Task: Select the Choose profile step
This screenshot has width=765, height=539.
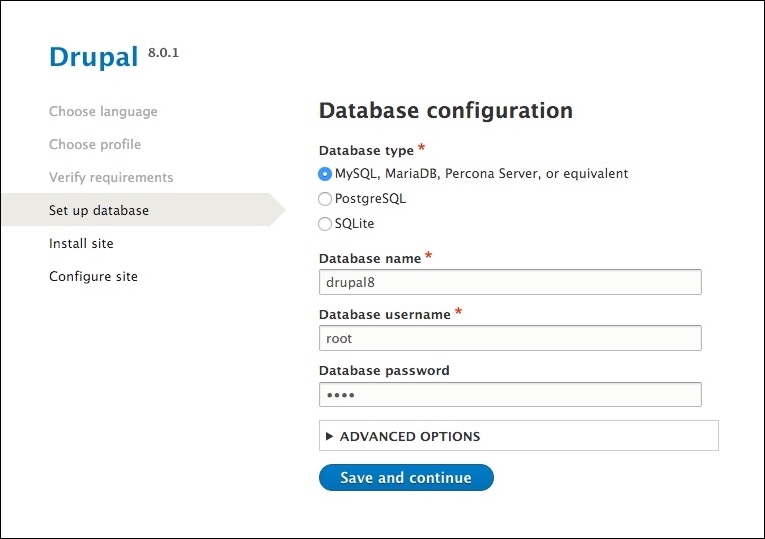Action: pos(95,144)
